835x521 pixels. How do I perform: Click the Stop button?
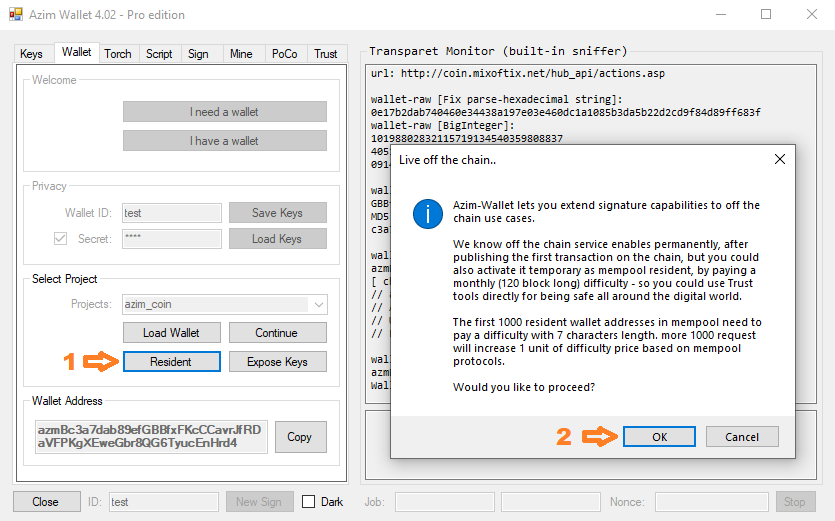click(x=796, y=501)
